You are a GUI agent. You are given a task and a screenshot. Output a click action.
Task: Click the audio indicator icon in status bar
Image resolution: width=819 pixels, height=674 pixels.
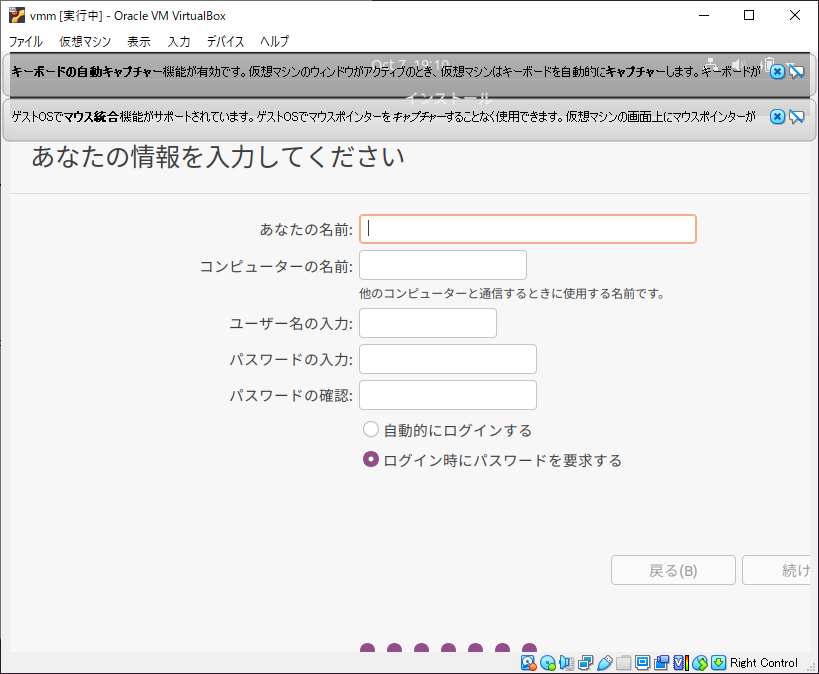coord(567,663)
